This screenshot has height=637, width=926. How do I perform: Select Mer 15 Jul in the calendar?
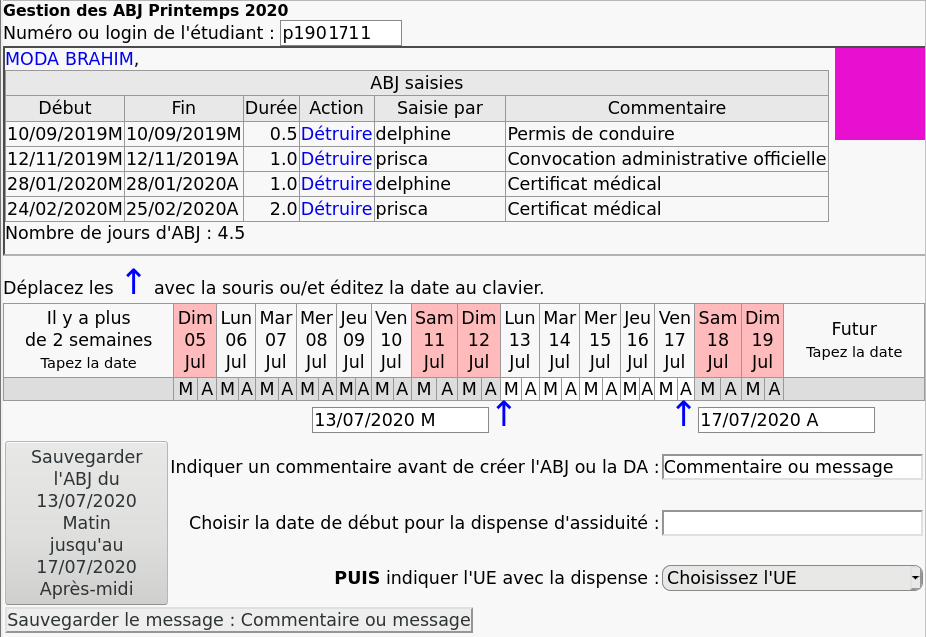(x=600, y=340)
